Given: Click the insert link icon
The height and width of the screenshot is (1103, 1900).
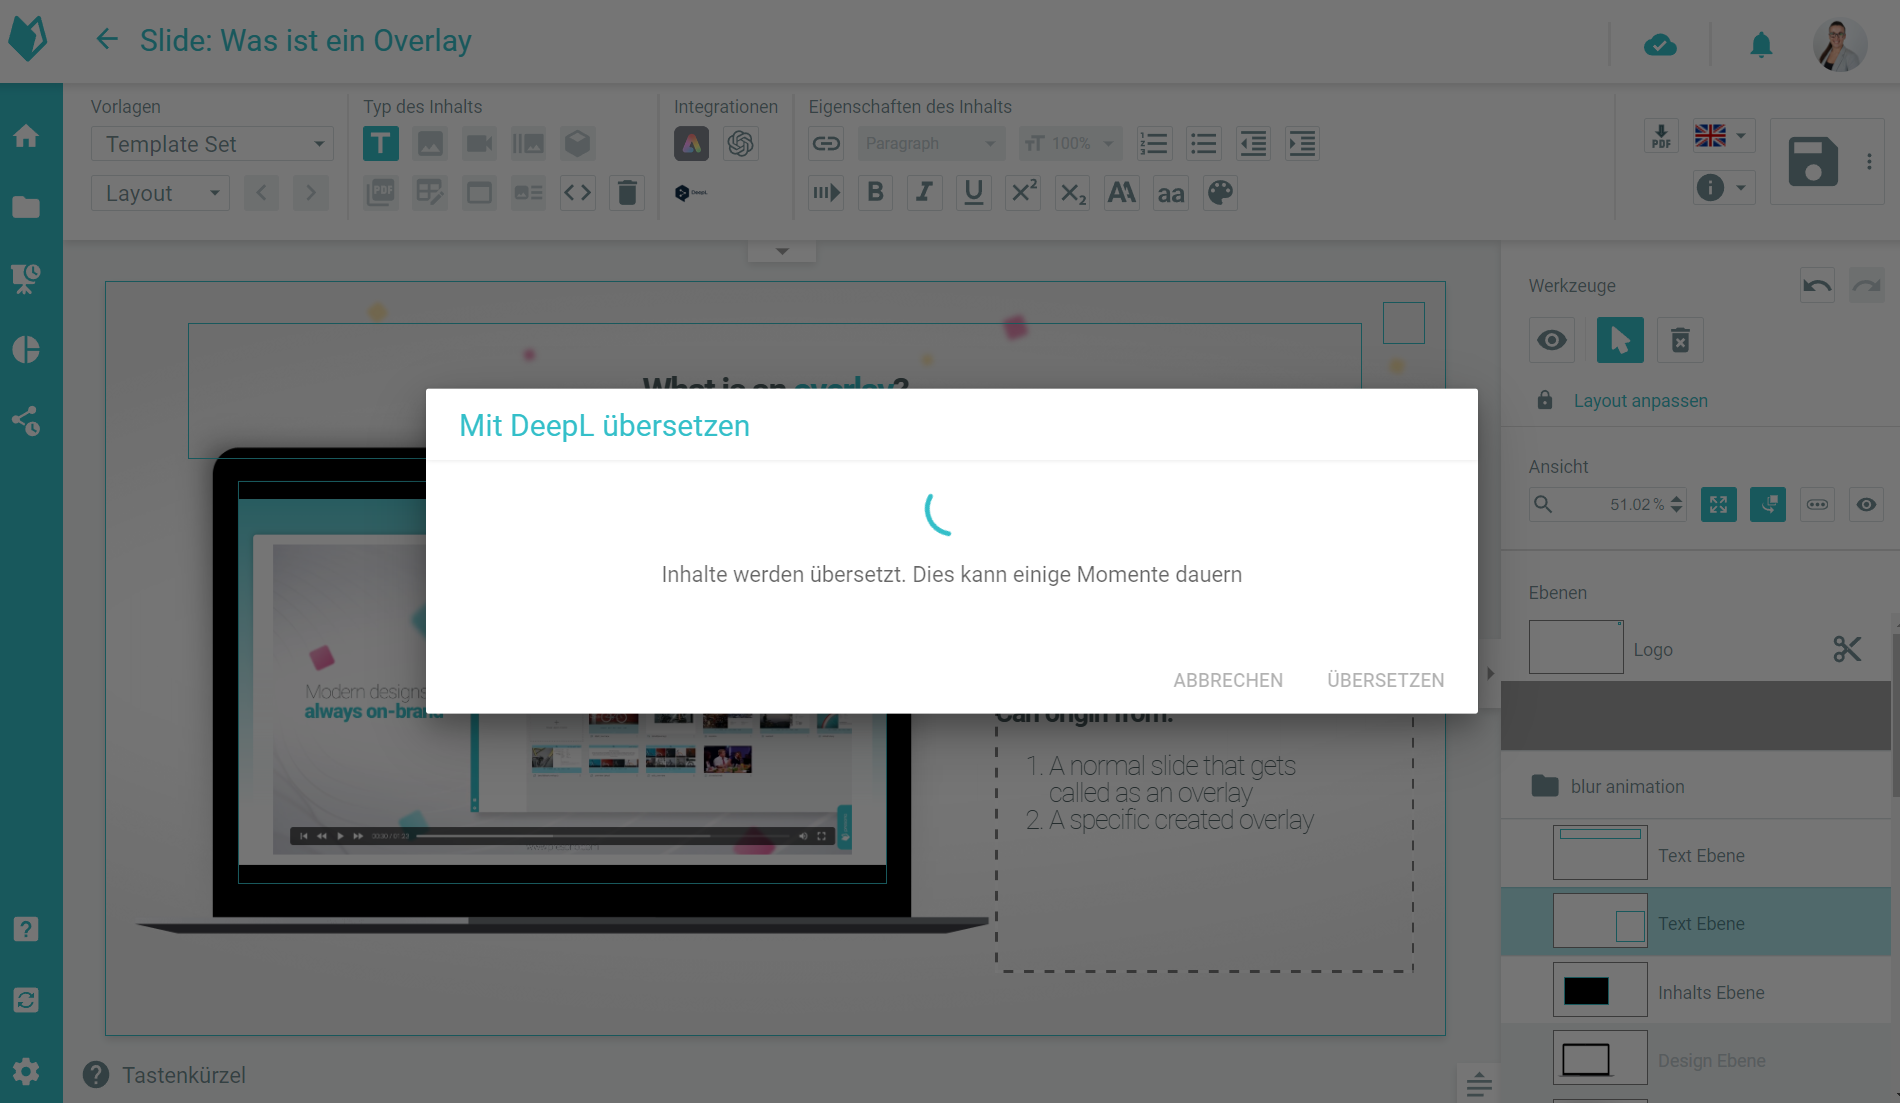Looking at the screenshot, I should [x=826, y=144].
